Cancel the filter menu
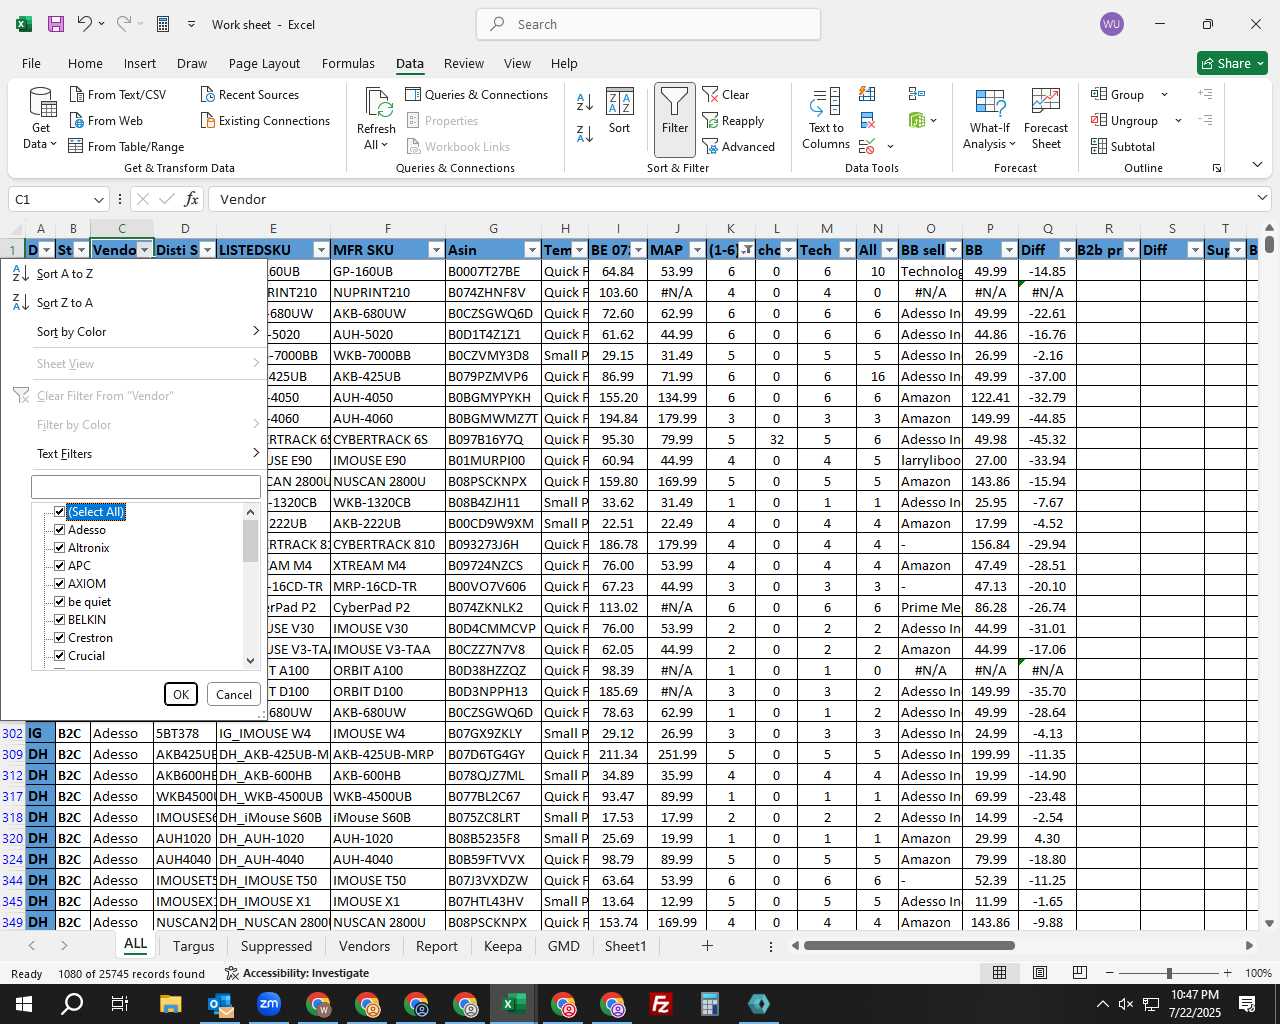Image resolution: width=1280 pixels, height=1024 pixels. coord(234,695)
